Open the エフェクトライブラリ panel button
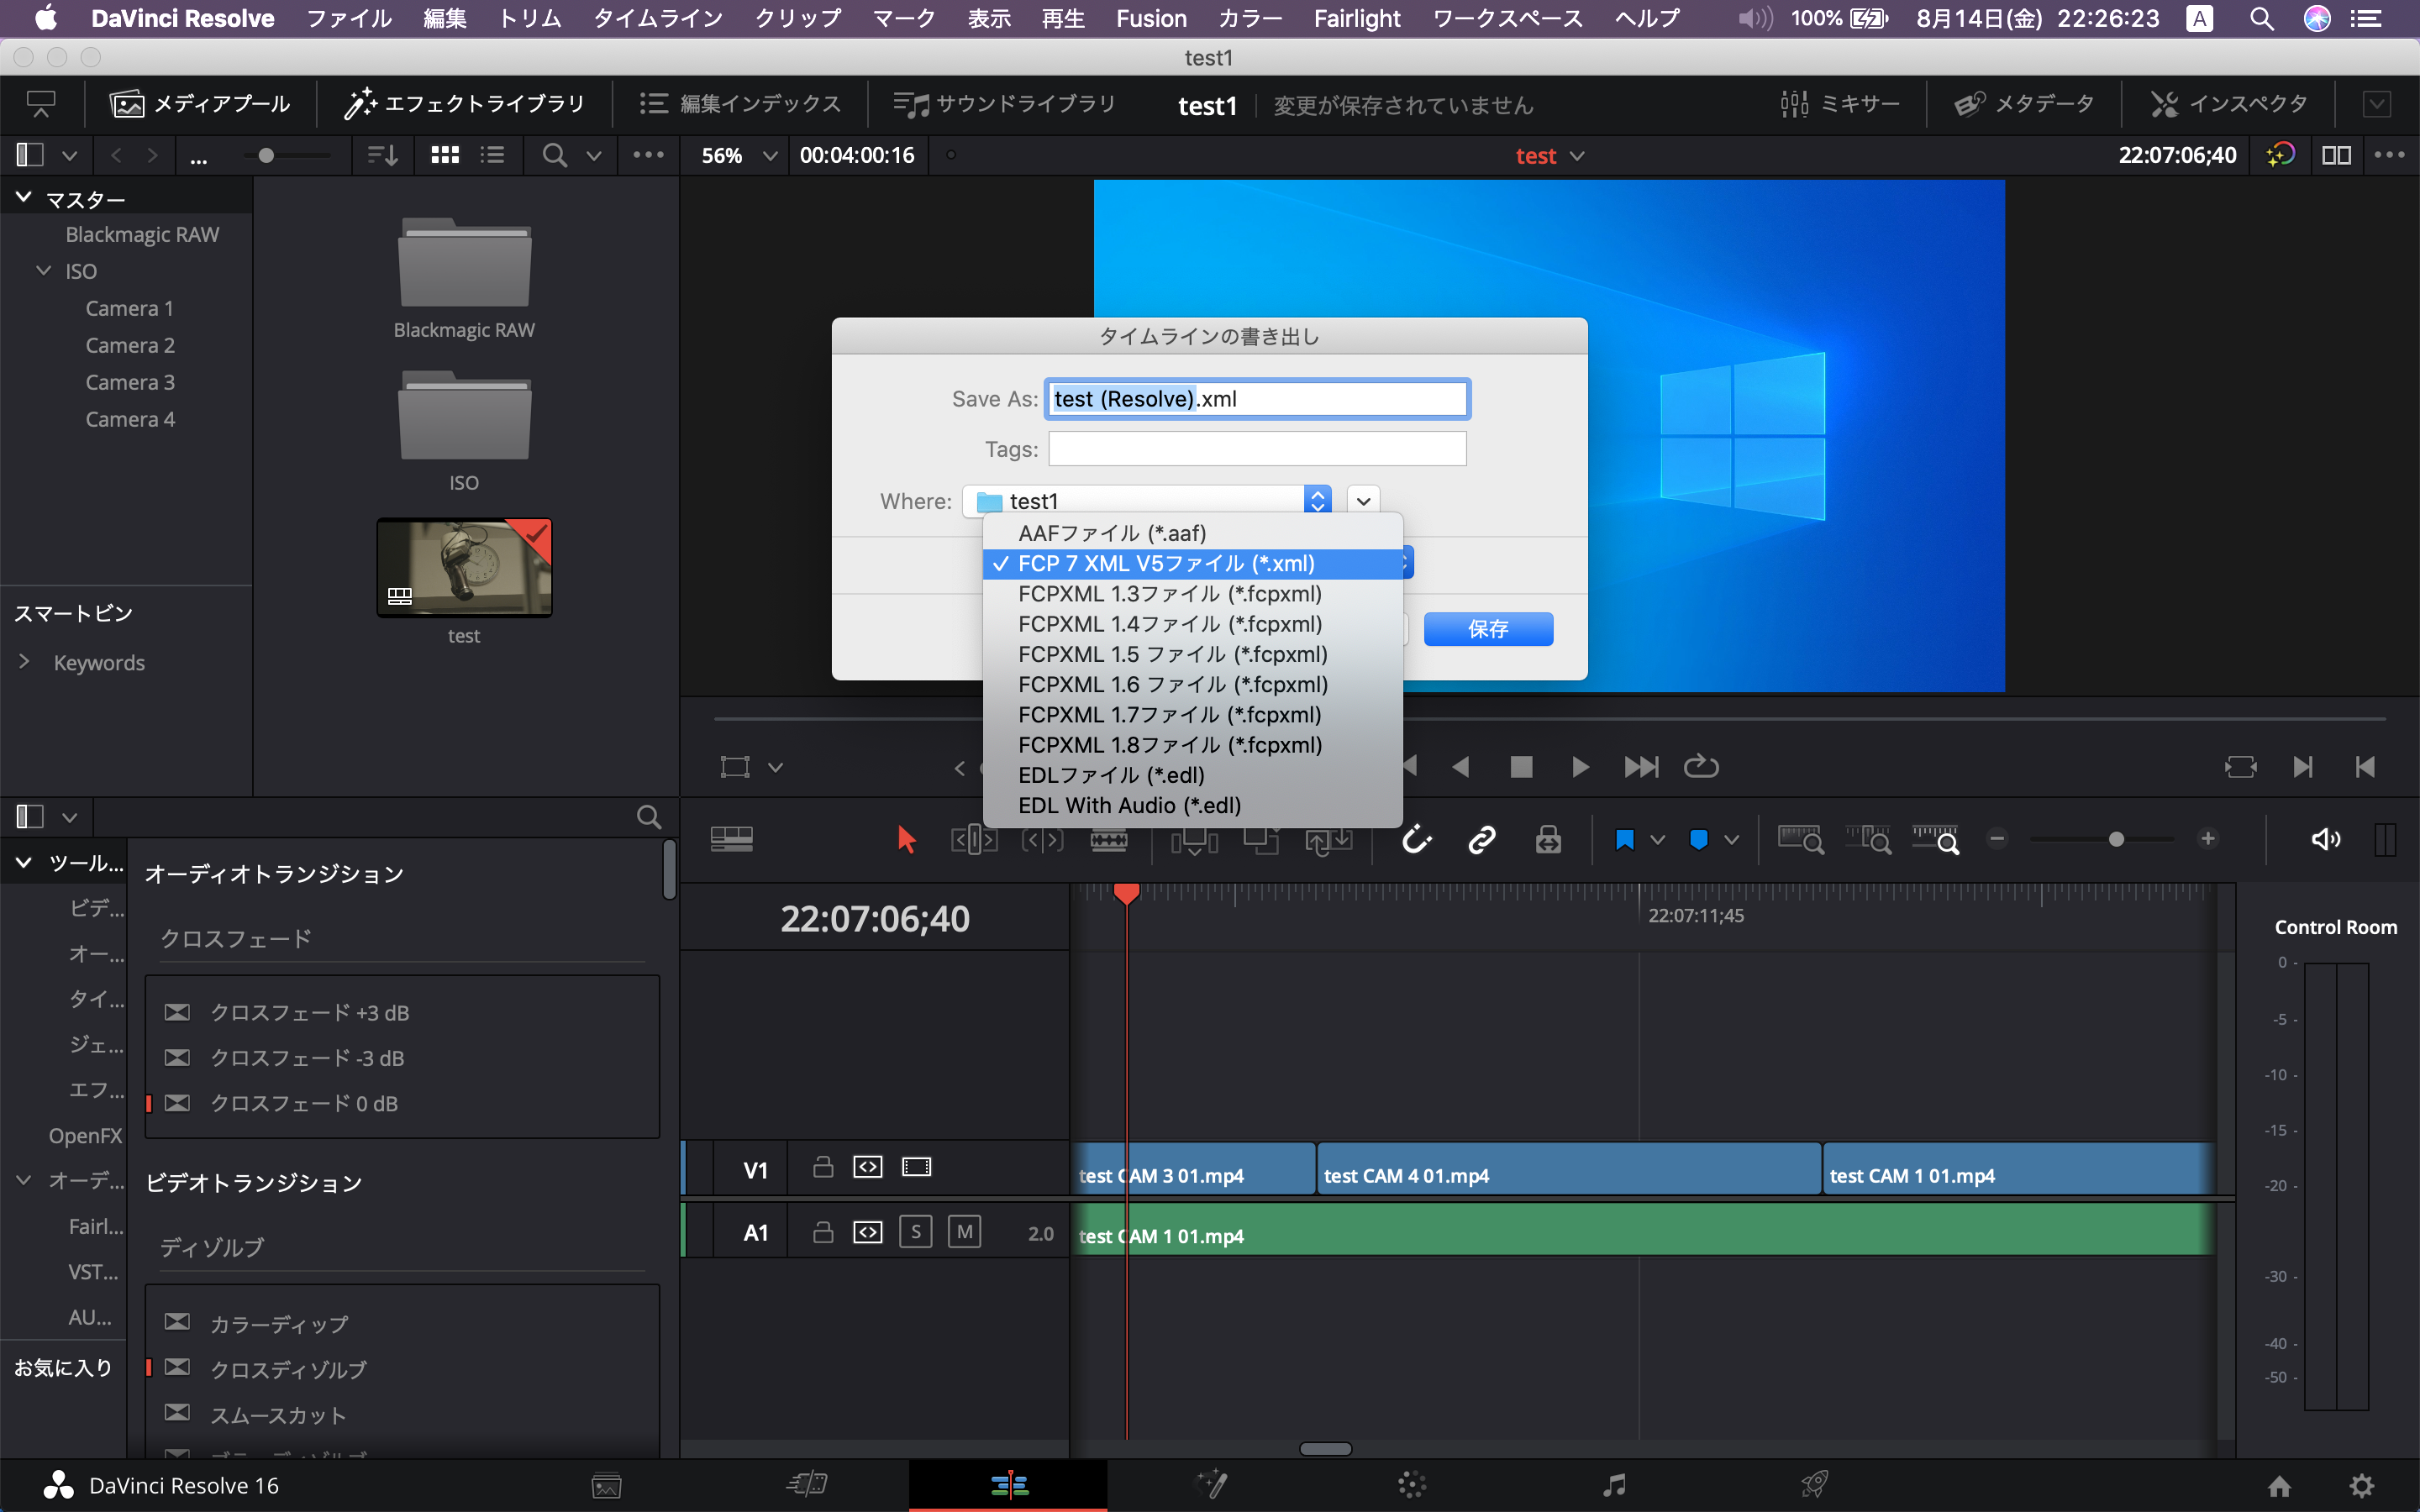The width and height of the screenshot is (2420, 1512). click(464, 104)
